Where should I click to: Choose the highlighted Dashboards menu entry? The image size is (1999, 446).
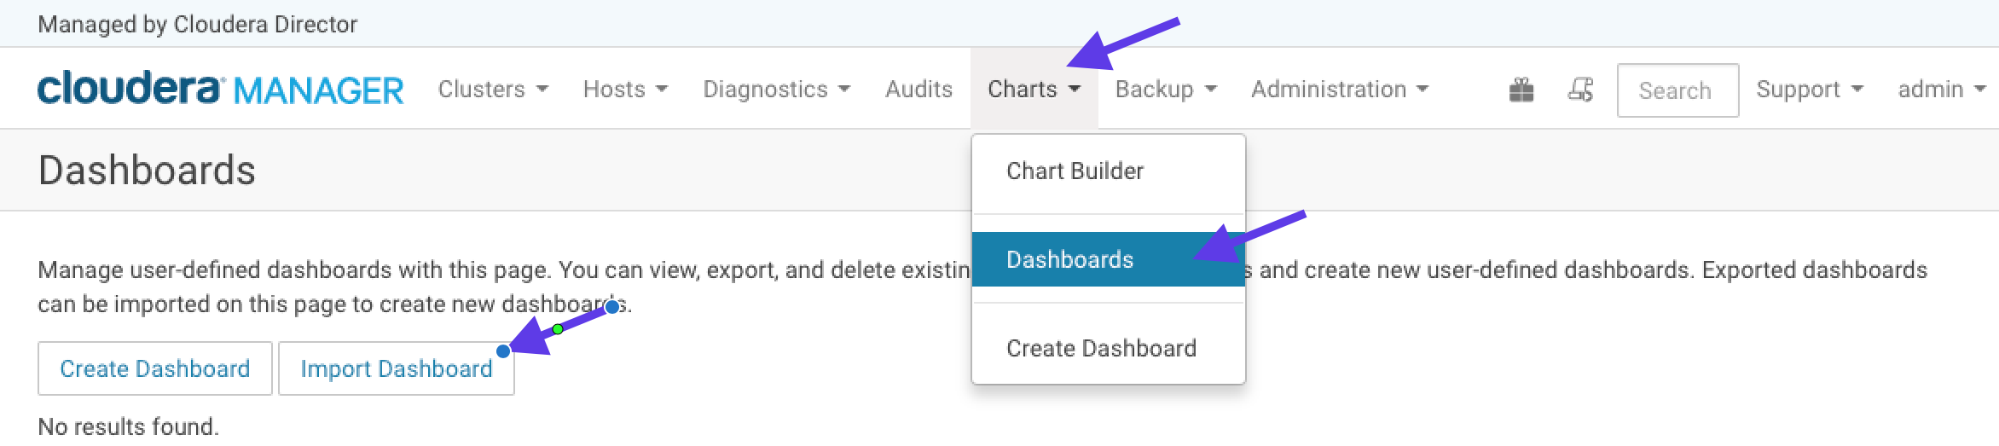[1070, 260]
